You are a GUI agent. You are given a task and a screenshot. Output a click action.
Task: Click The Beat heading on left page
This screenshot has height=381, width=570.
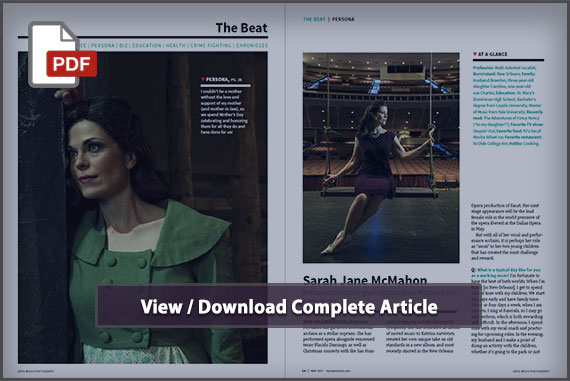[x=241, y=28]
